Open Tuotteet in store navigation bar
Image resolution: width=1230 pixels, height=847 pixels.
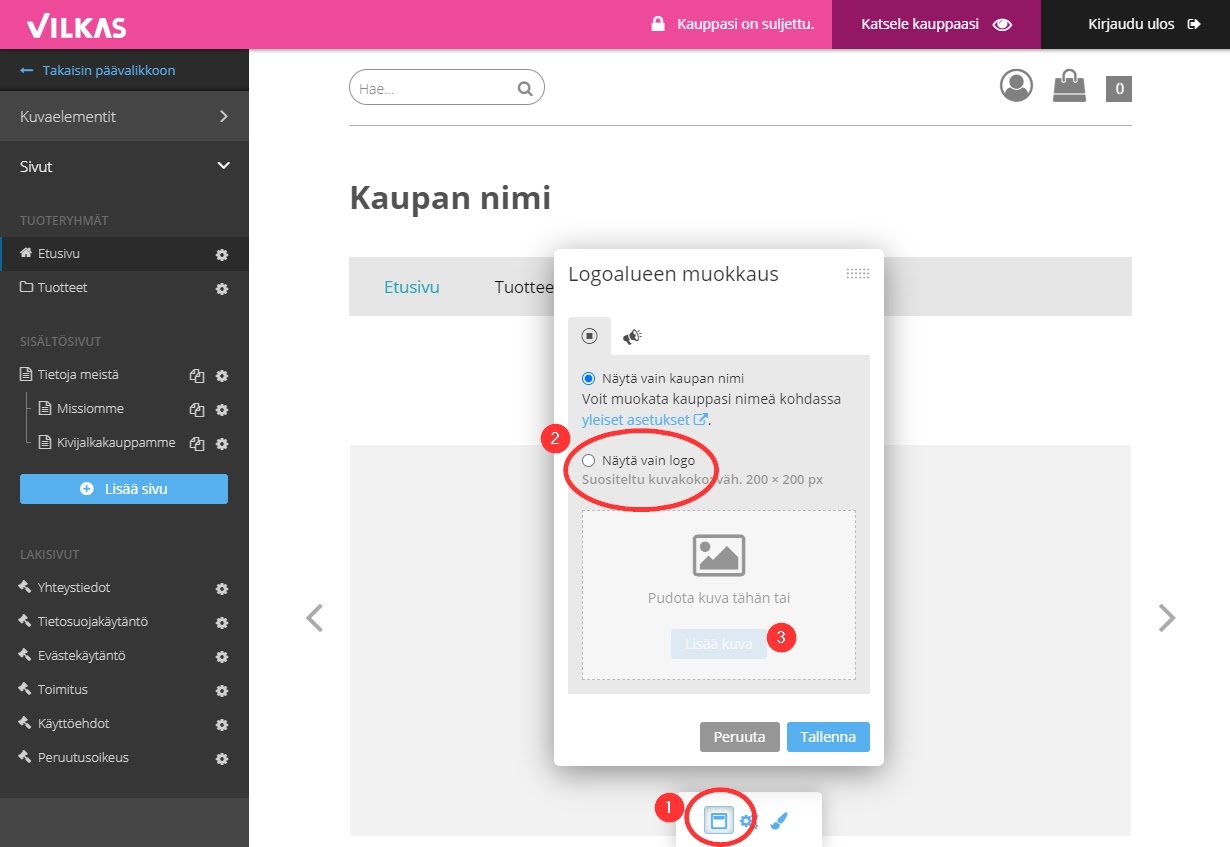[524, 287]
